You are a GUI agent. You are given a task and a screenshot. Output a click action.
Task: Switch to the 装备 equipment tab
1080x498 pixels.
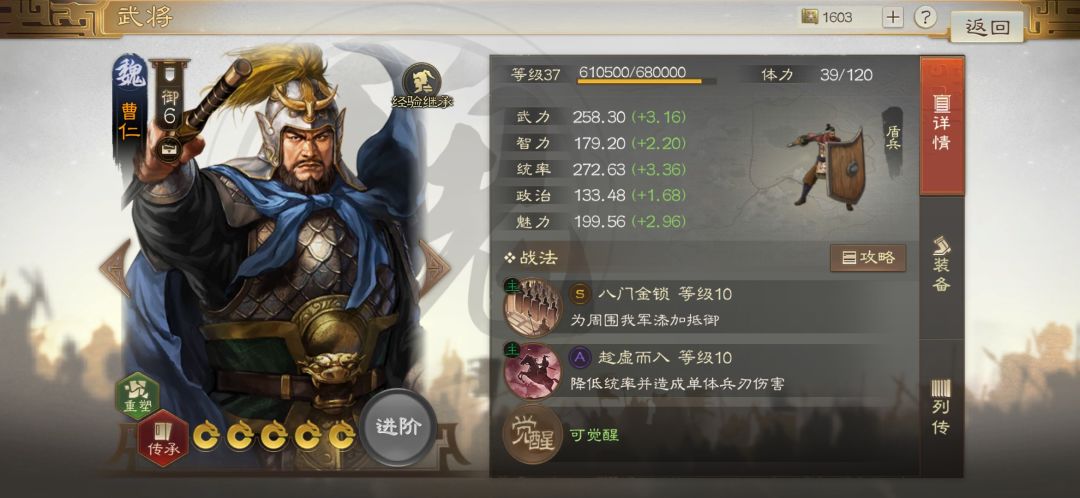(942, 266)
